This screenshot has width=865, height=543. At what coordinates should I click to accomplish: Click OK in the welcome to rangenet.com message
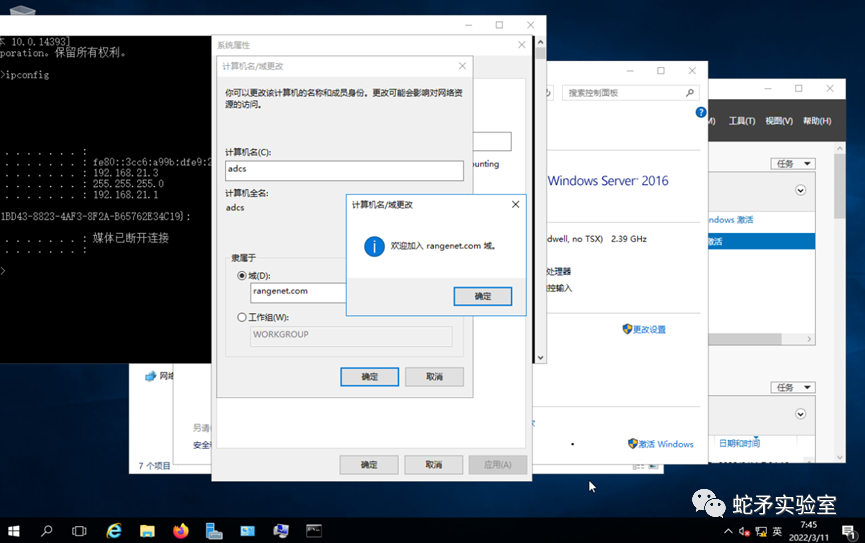(483, 296)
